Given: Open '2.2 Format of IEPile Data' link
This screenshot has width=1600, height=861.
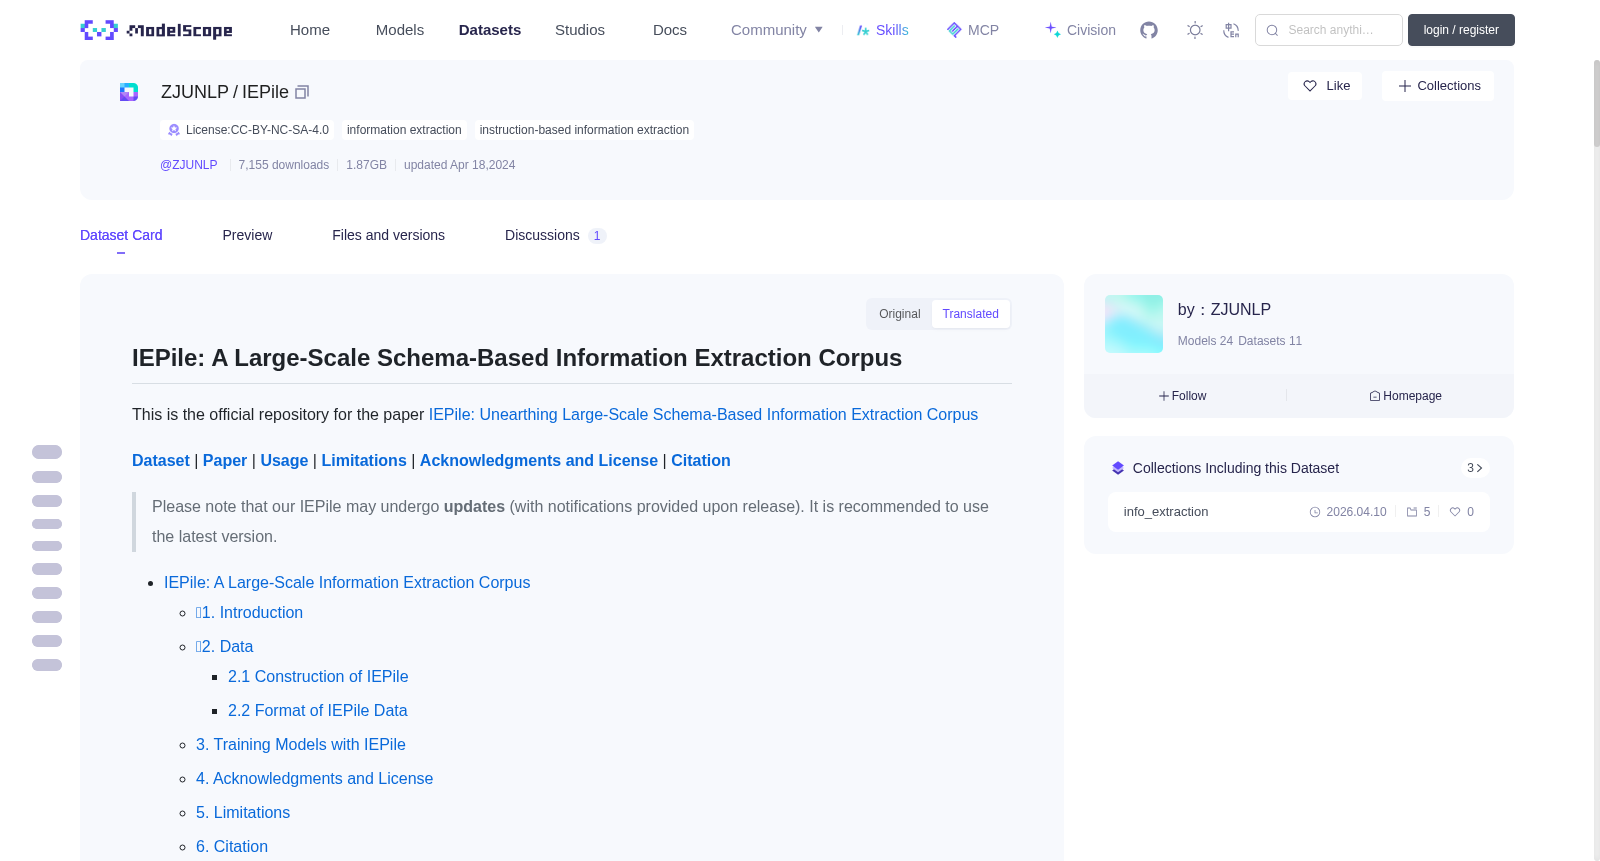Looking at the screenshot, I should [318, 710].
